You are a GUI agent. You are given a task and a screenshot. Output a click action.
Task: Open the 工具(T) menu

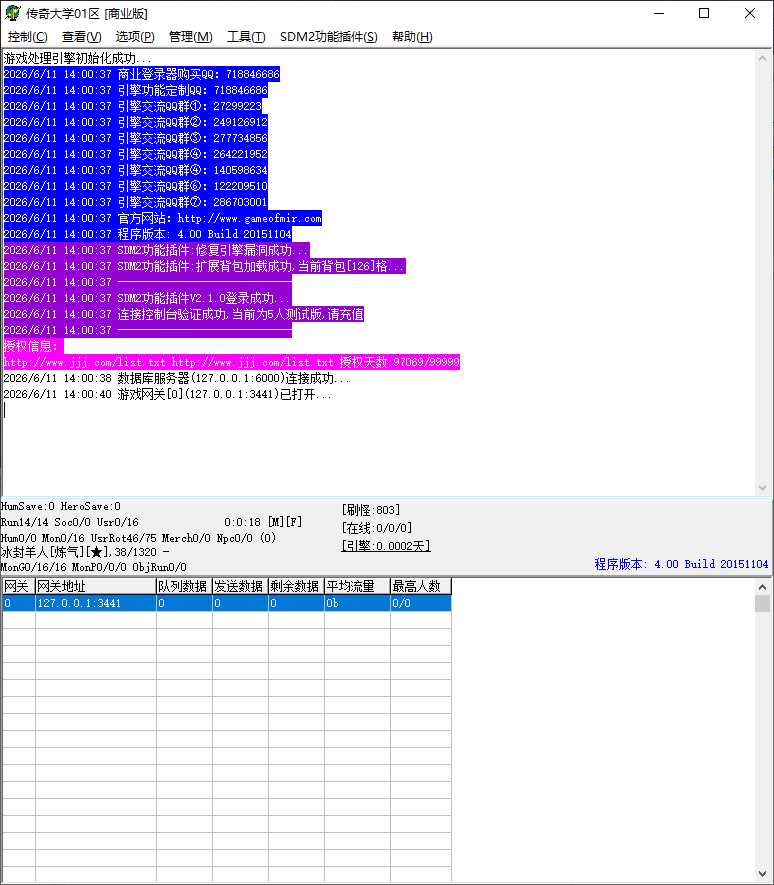pyautogui.click(x=246, y=37)
